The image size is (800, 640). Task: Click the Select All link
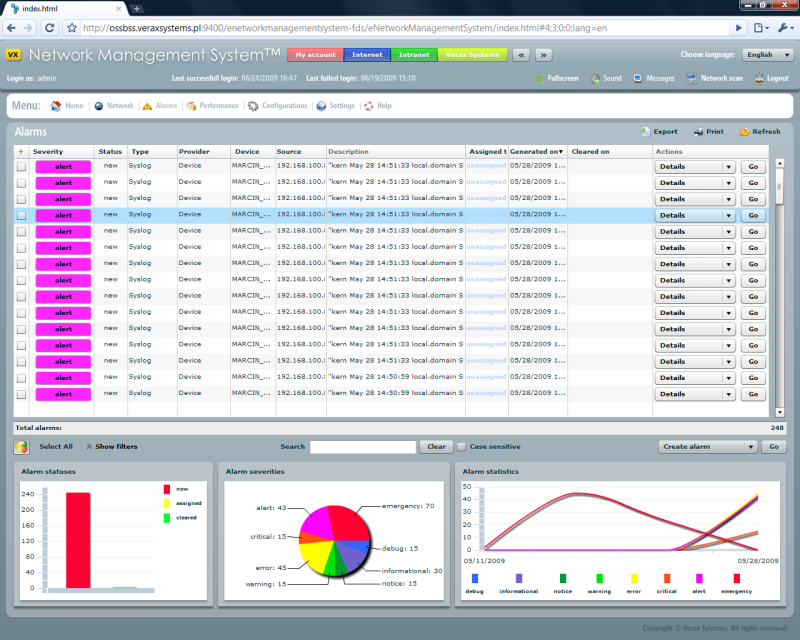pyautogui.click(x=56, y=447)
